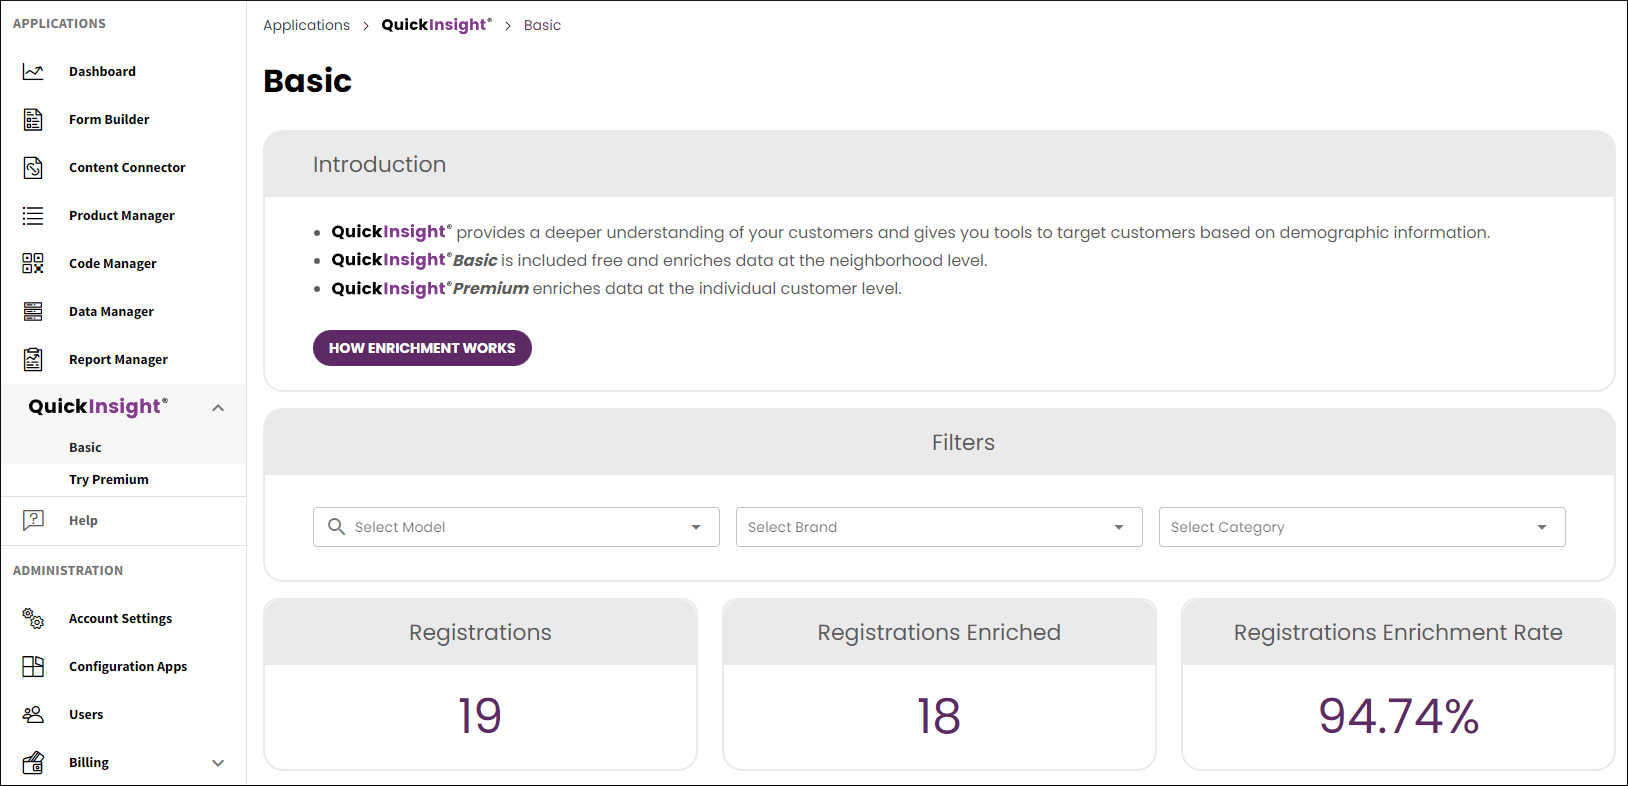Open the Select Category dropdown

[x=1362, y=527]
